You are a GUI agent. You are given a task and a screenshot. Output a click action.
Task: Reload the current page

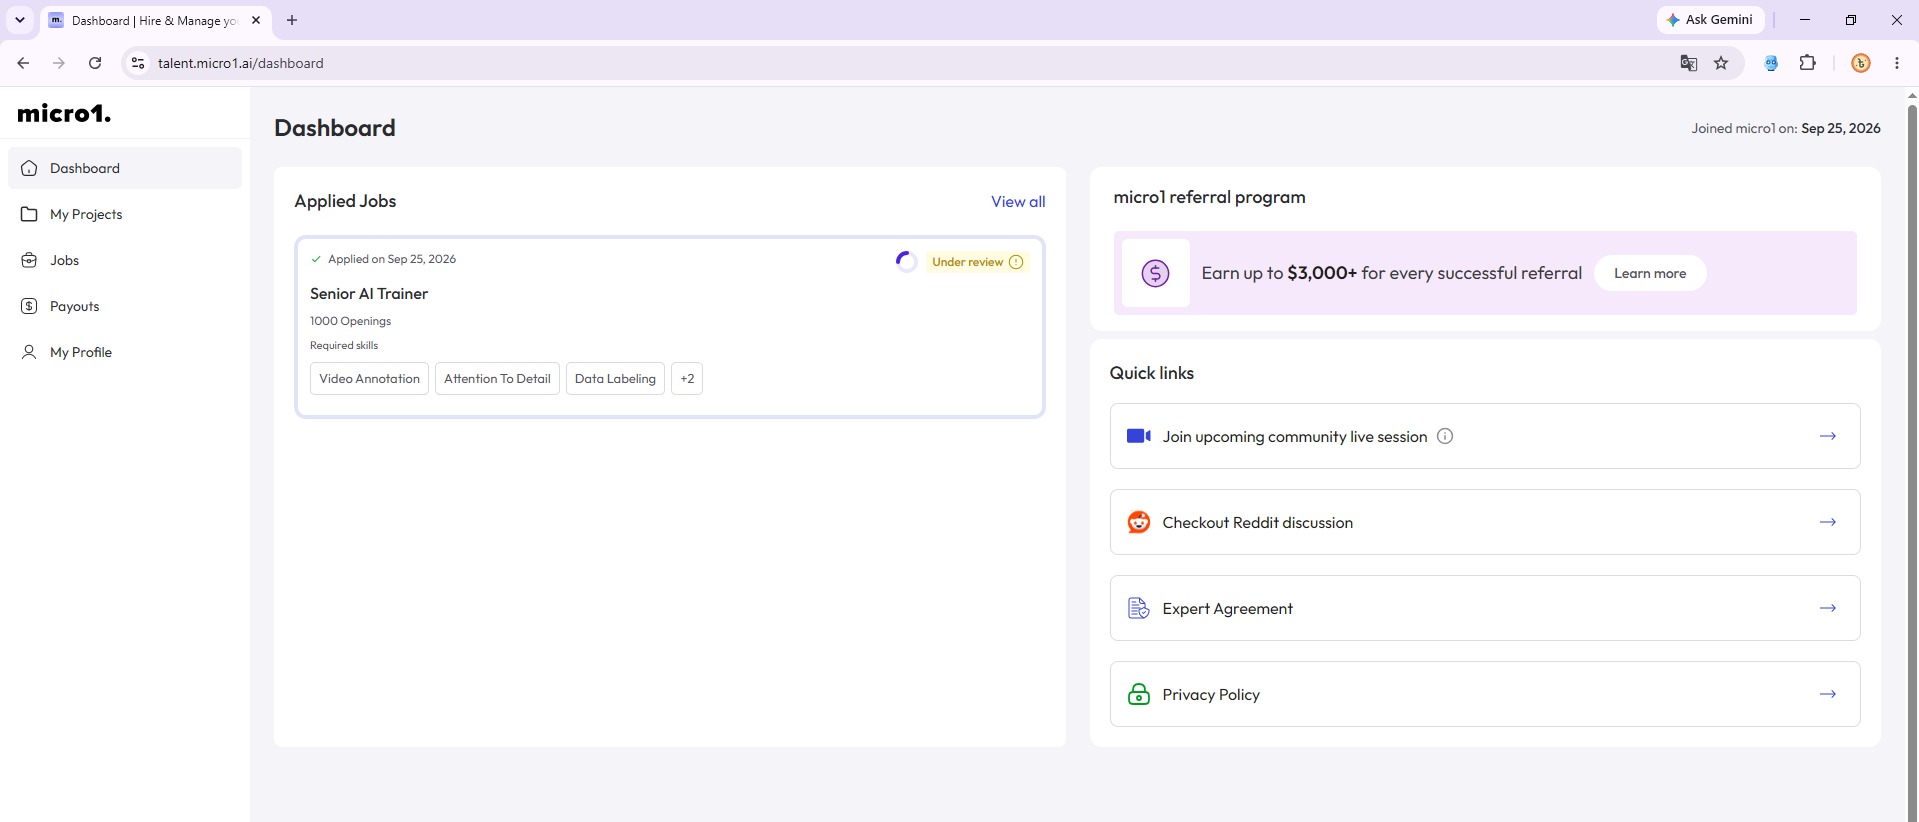point(95,63)
